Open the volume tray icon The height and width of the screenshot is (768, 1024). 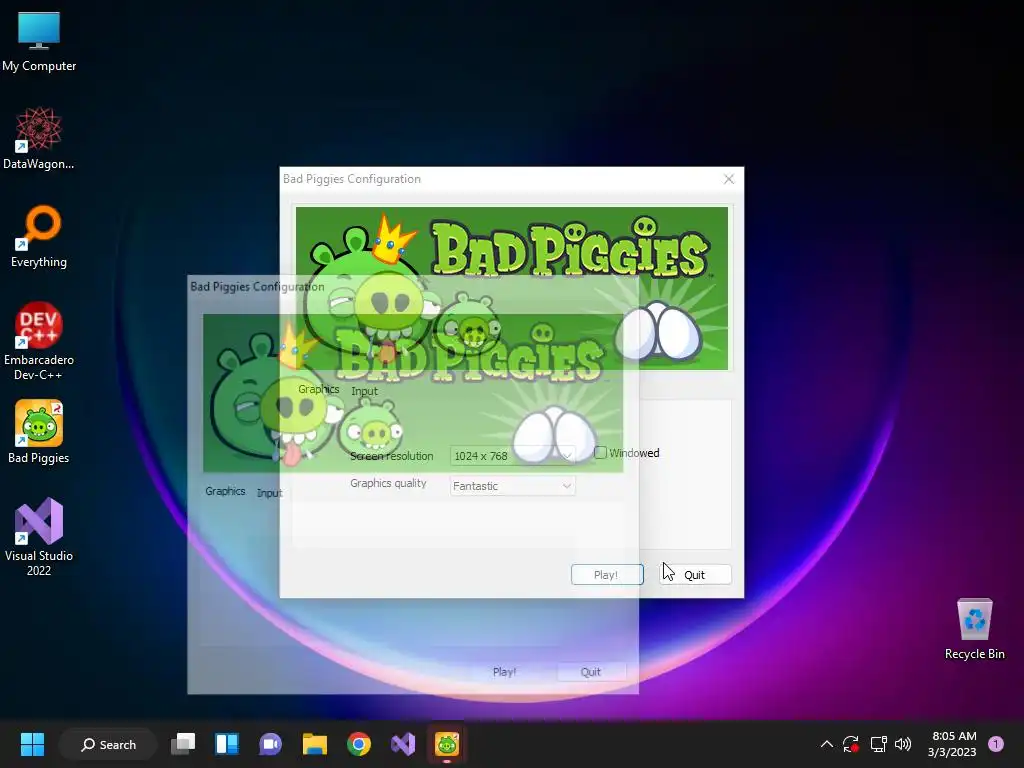click(903, 744)
